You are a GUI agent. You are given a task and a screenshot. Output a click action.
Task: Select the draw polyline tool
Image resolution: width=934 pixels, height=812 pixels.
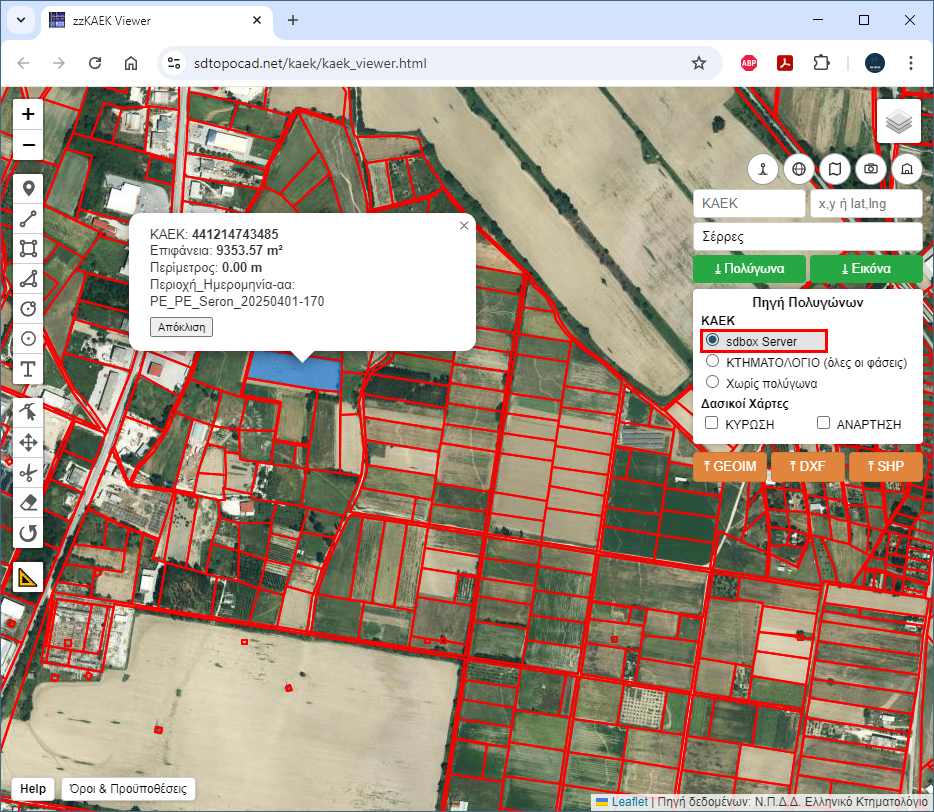pos(28,218)
